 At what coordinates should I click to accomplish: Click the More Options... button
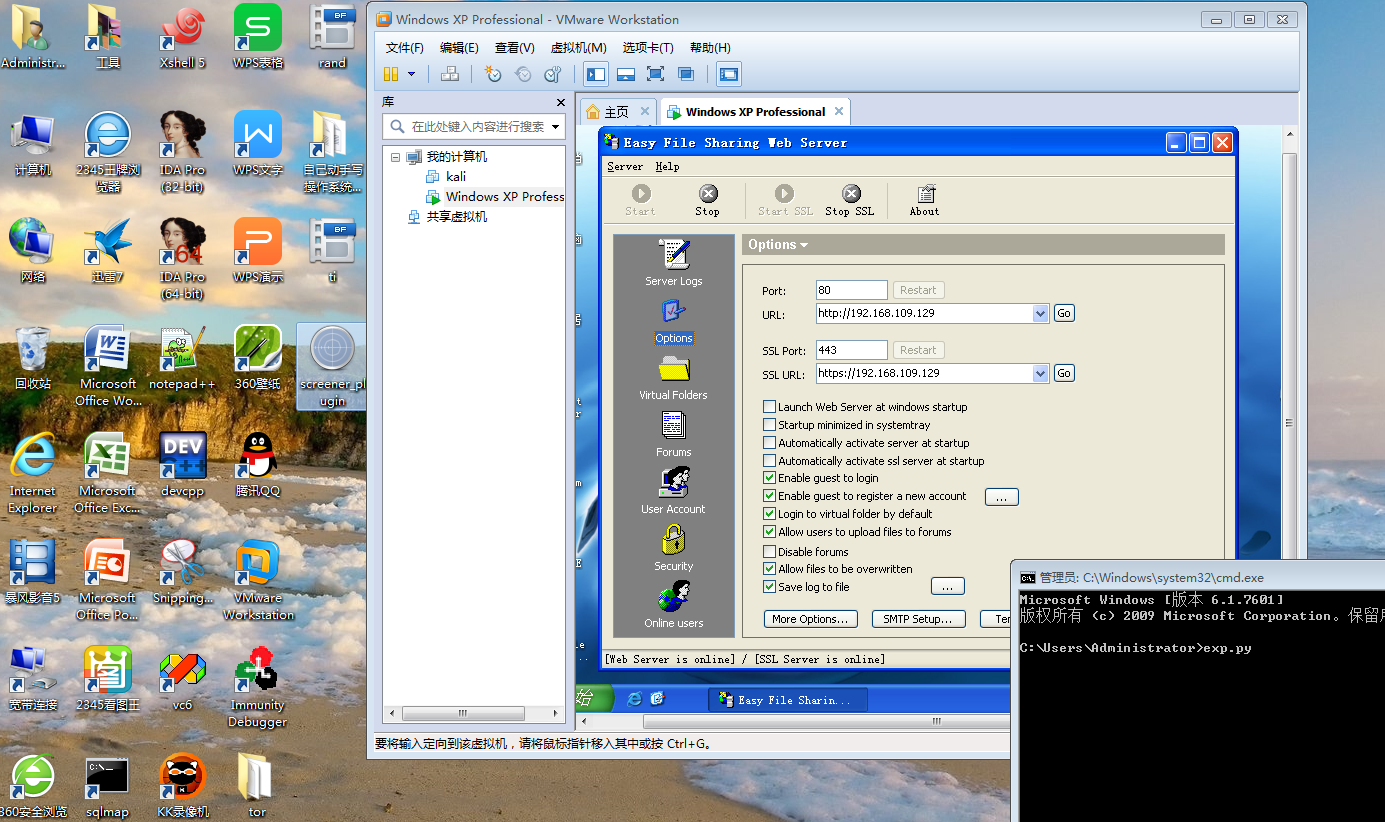pos(810,619)
